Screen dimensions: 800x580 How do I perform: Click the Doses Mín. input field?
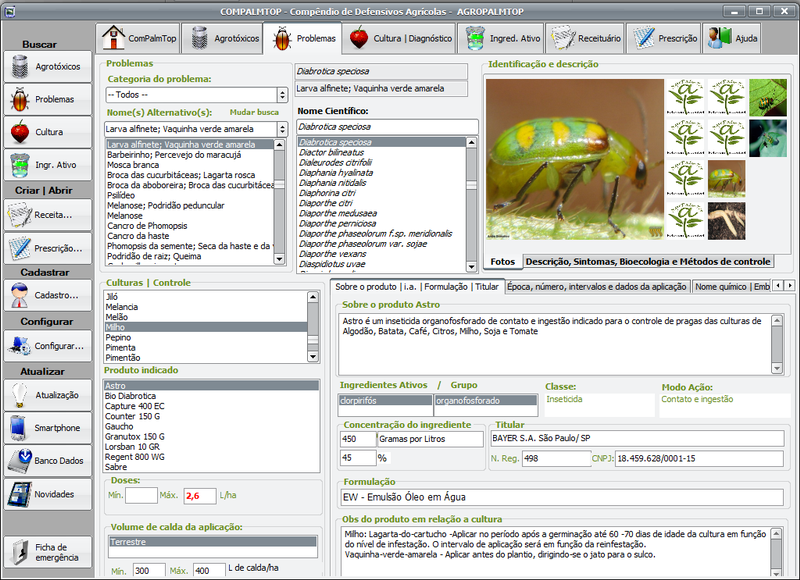(x=141, y=495)
